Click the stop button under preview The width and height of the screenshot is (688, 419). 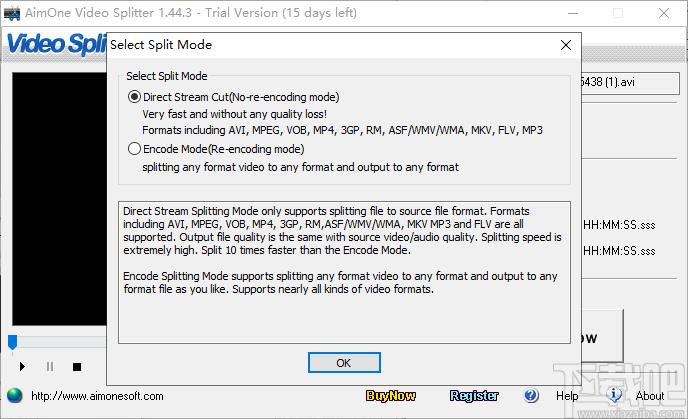(77, 367)
